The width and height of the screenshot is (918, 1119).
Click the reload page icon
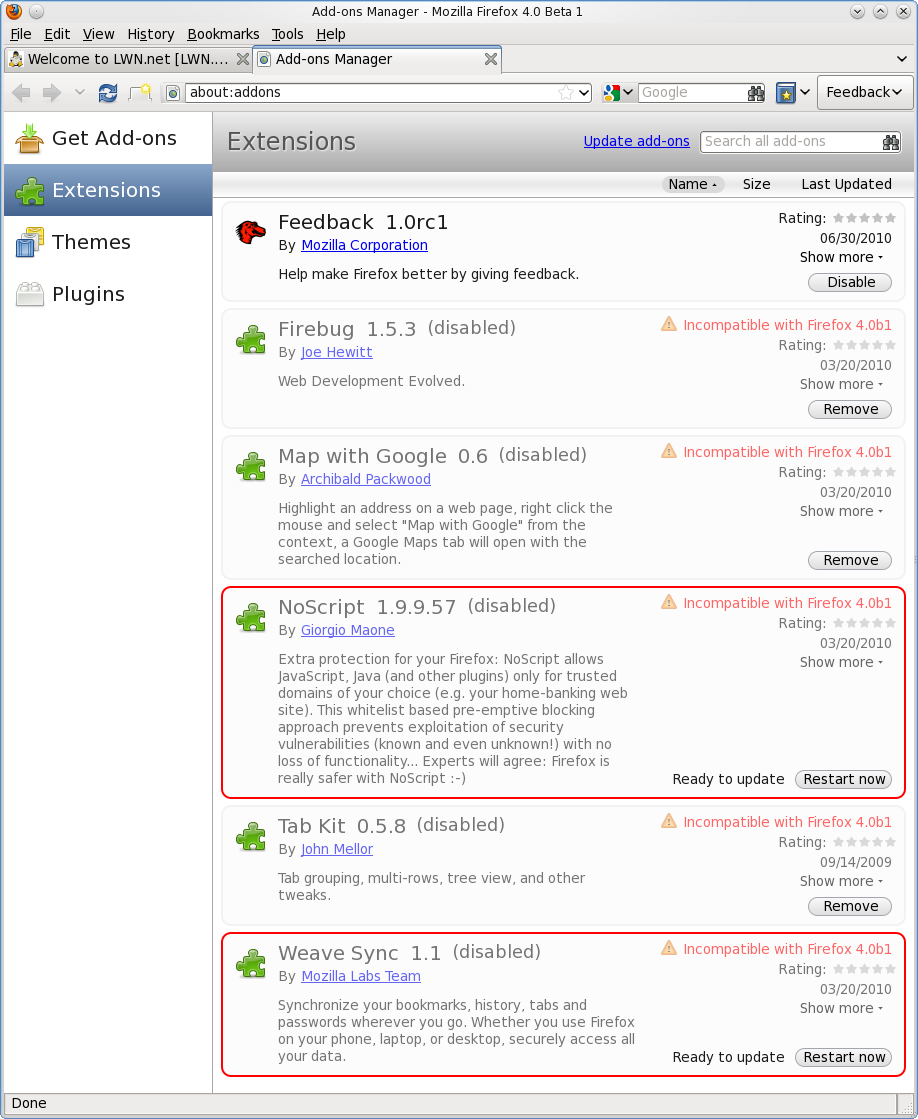(x=107, y=93)
